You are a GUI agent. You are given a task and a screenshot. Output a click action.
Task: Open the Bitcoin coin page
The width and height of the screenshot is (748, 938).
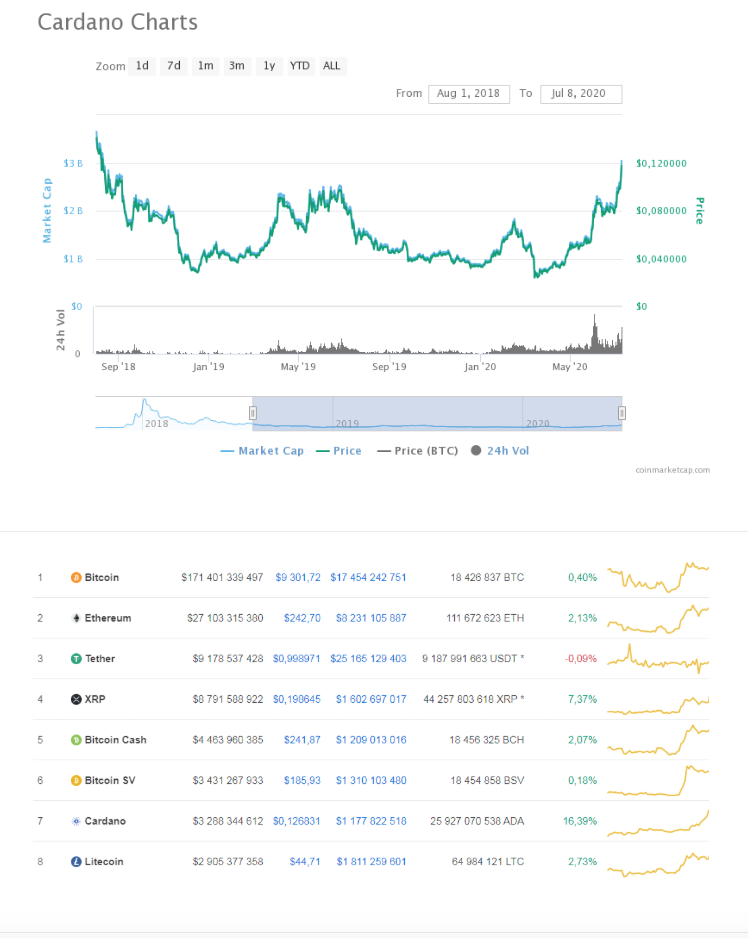pyautogui.click(x=102, y=578)
